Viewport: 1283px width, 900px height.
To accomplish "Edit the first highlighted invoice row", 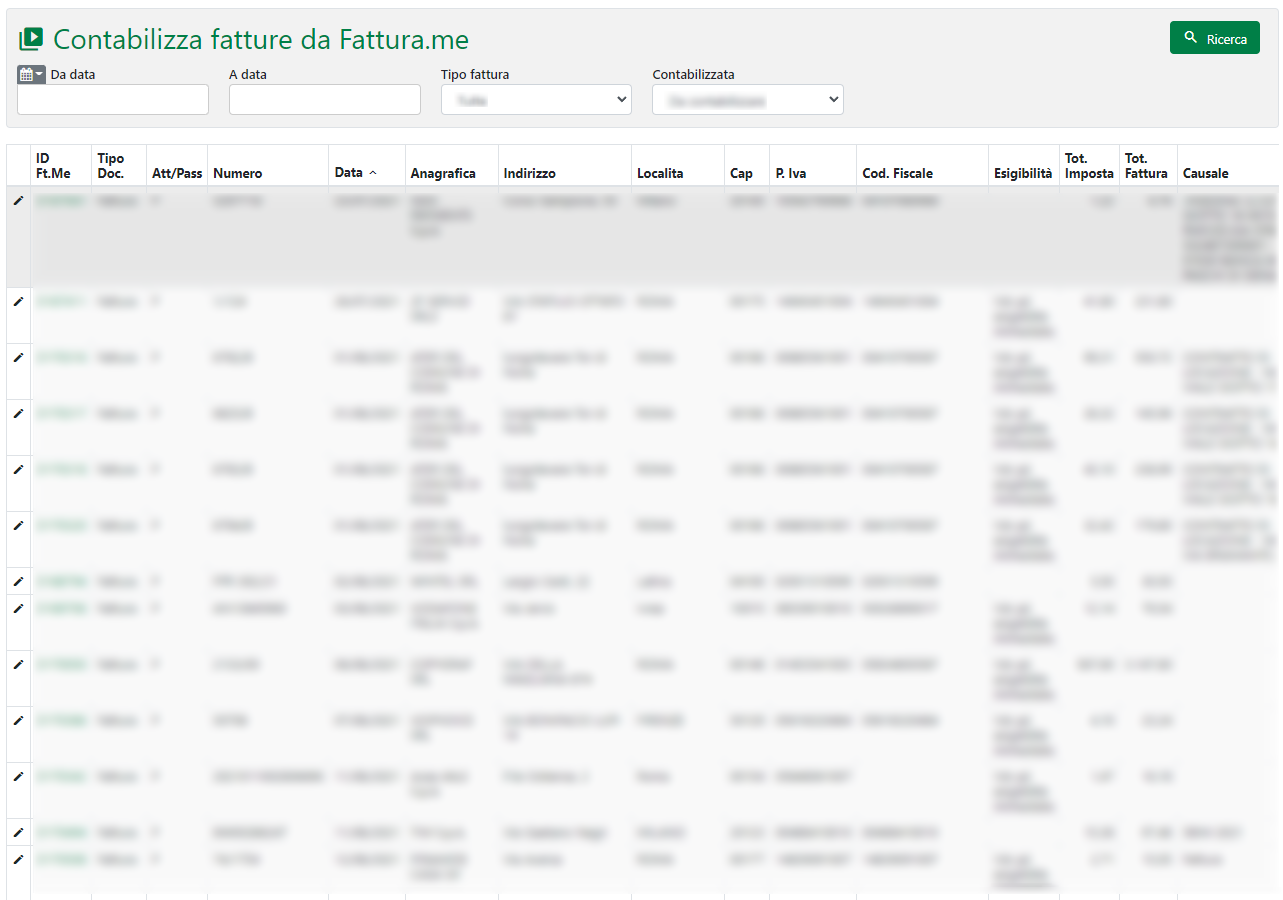I will [x=18, y=201].
